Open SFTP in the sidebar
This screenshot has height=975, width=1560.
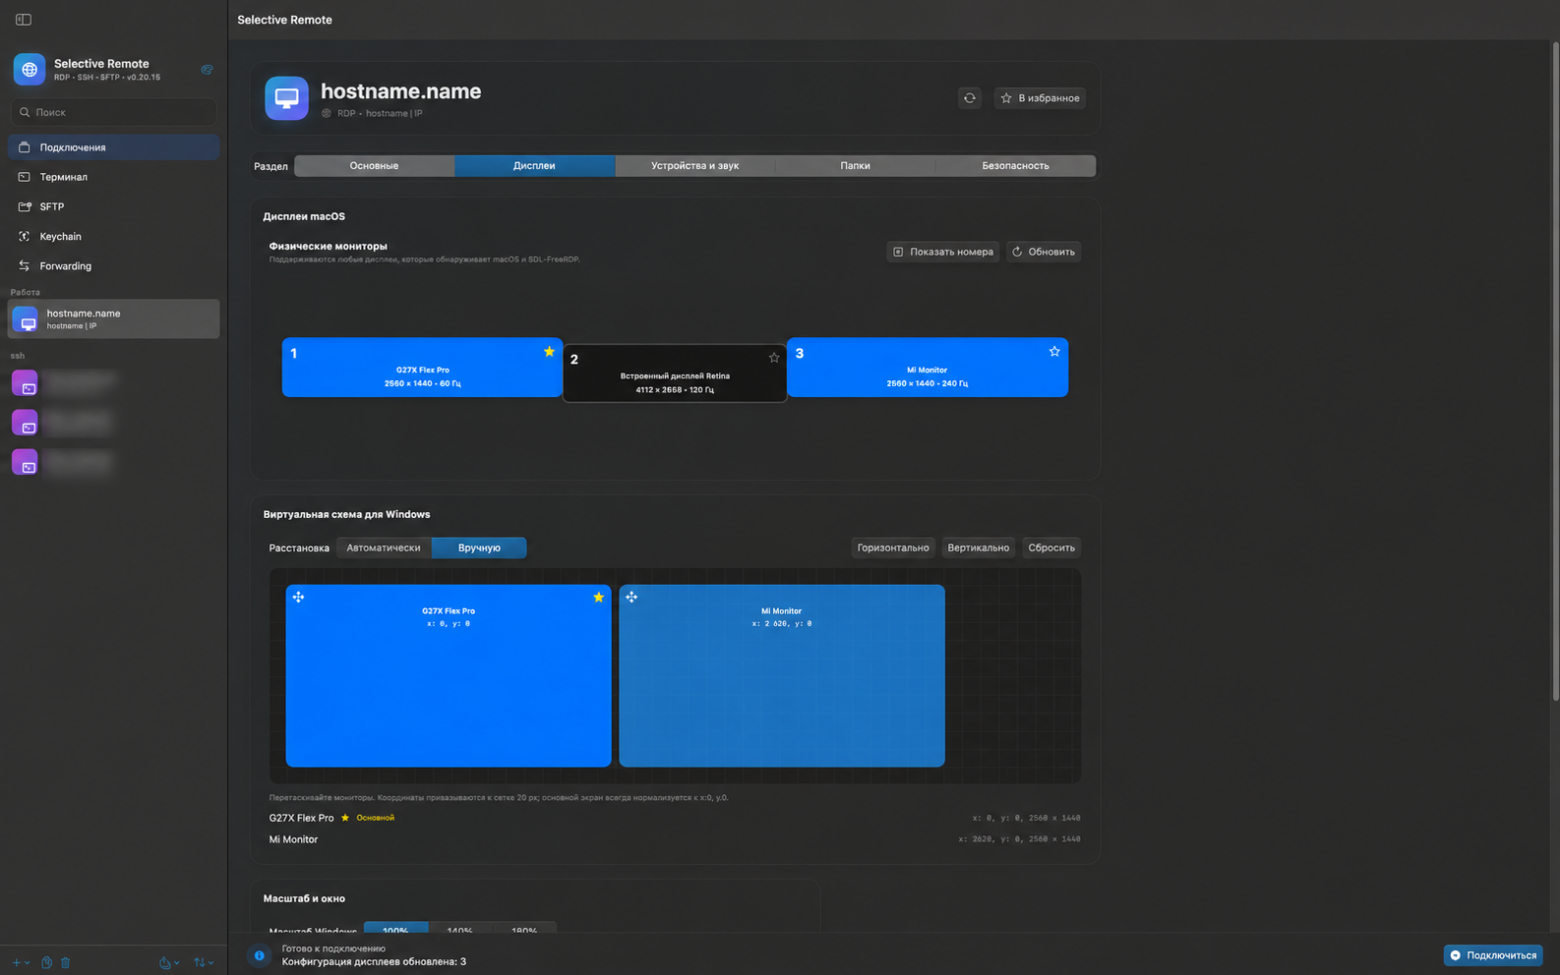tap(113, 207)
